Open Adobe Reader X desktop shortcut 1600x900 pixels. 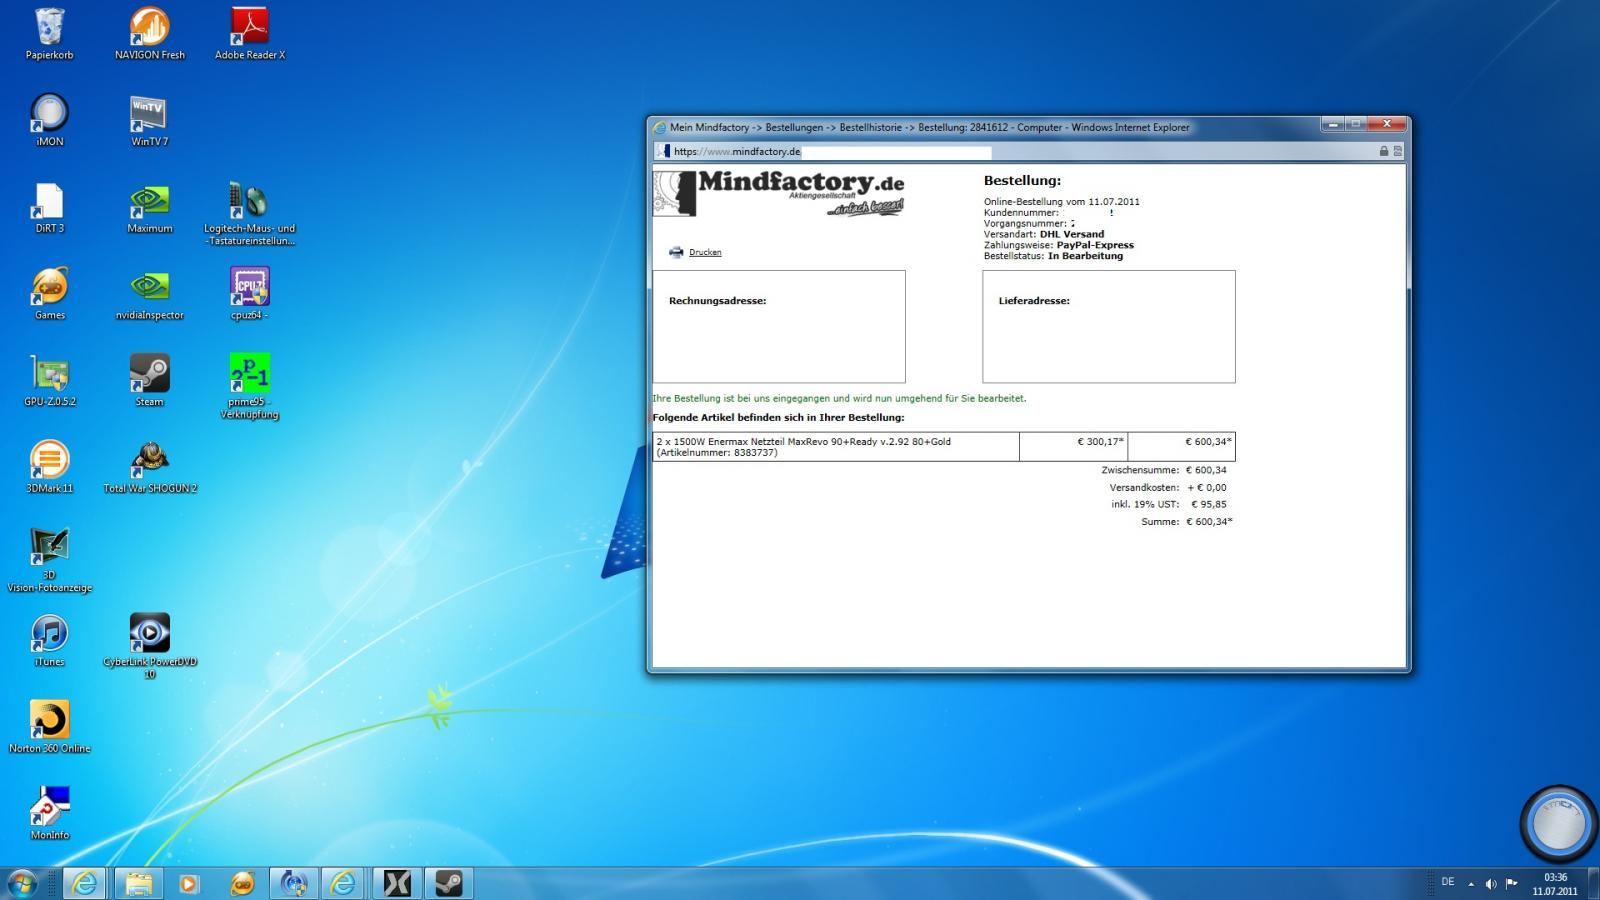click(250, 34)
